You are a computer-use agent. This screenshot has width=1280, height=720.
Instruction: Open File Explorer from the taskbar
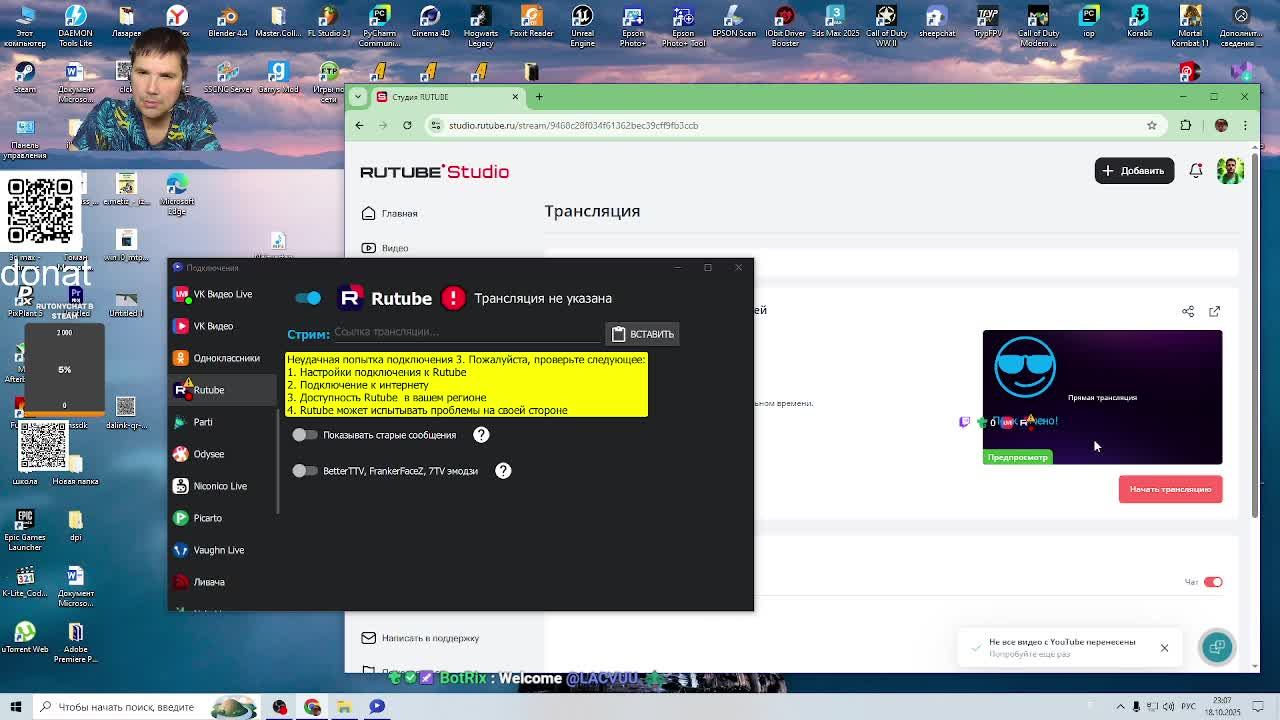[344, 707]
